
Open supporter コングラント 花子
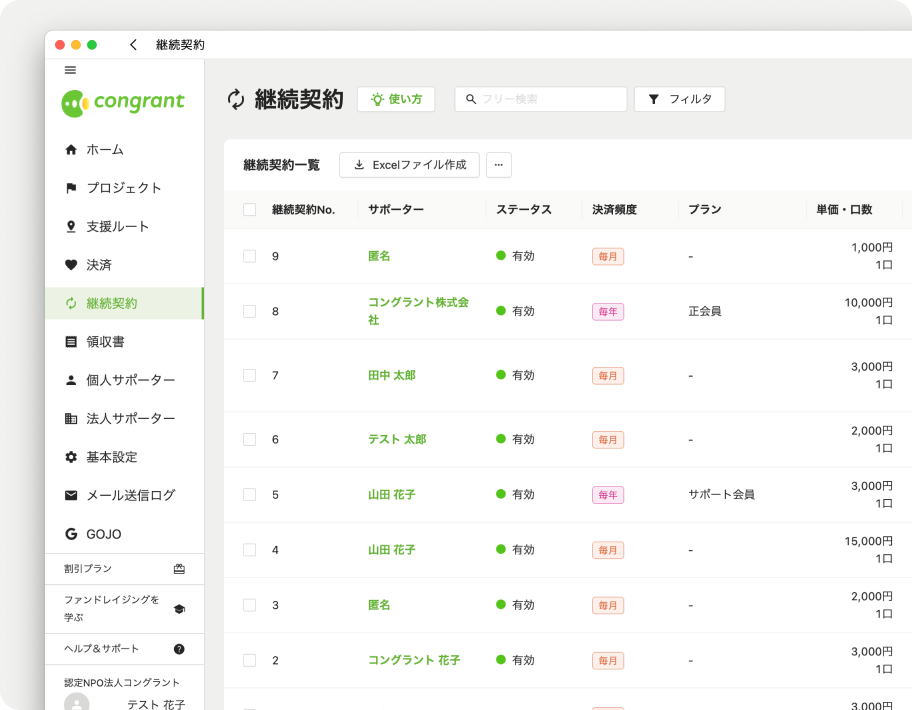[414, 660]
